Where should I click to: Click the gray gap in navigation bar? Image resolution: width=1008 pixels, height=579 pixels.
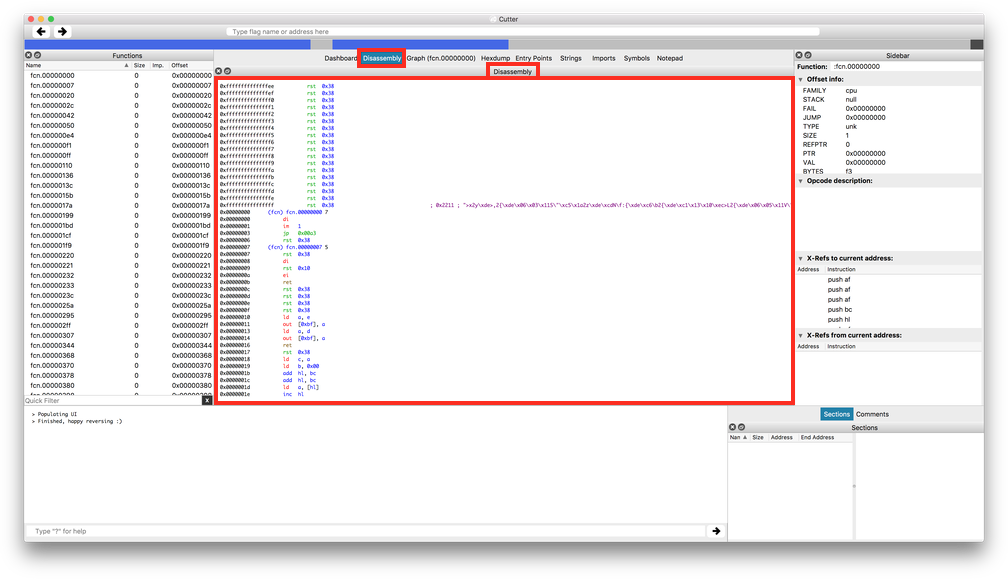coord(321,44)
